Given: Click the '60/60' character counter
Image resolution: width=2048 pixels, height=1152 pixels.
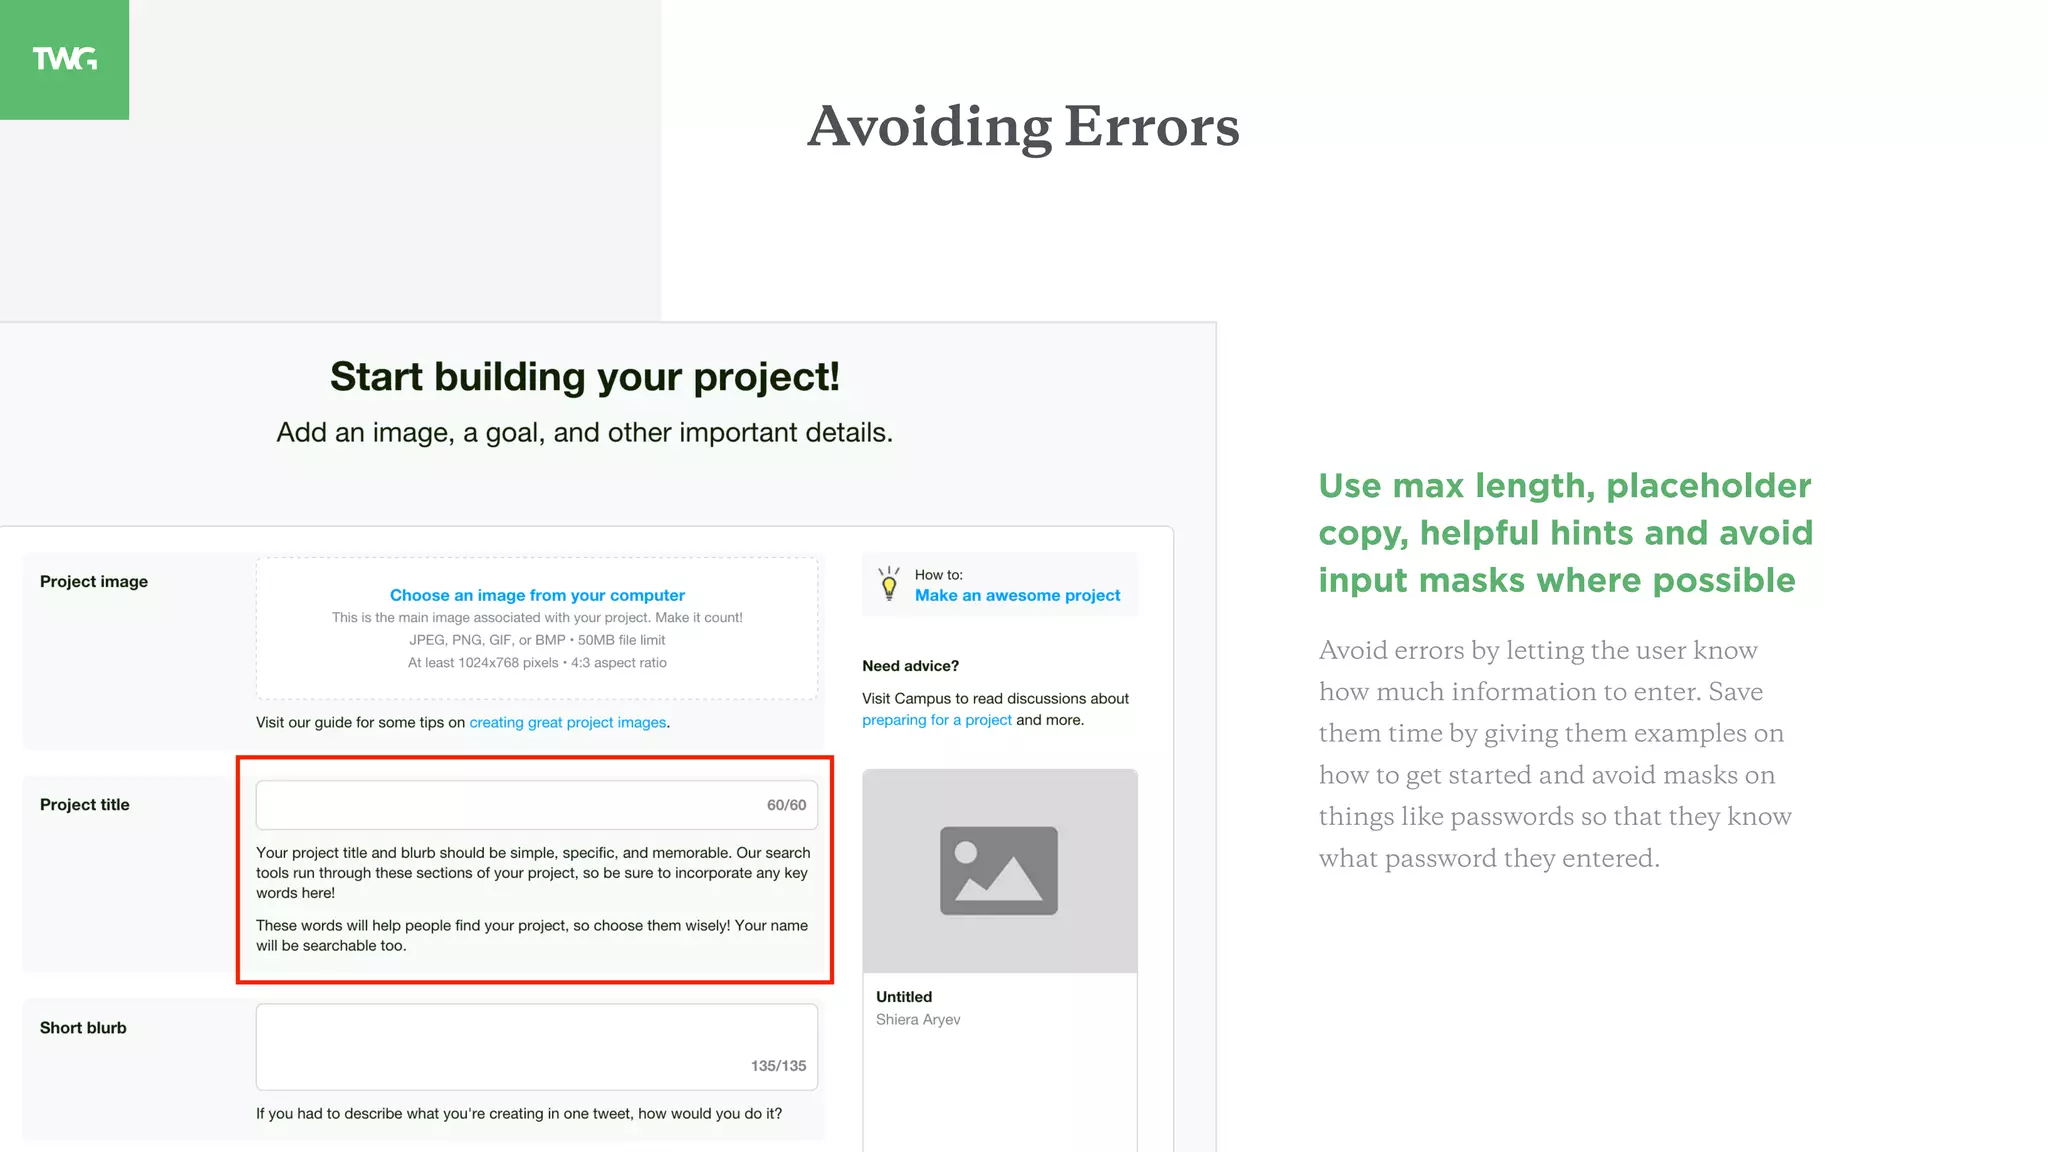Looking at the screenshot, I should [786, 805].
